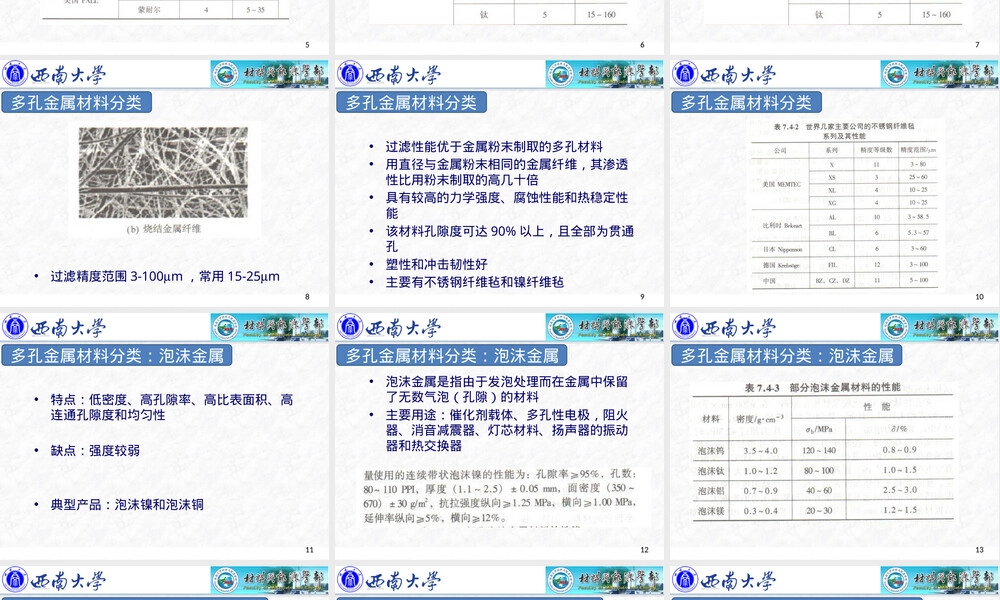This screenshot has width=1000, height=600.
Task: Click the 西南大学 emblem on slide 11
Action: (x=15, y=327)
